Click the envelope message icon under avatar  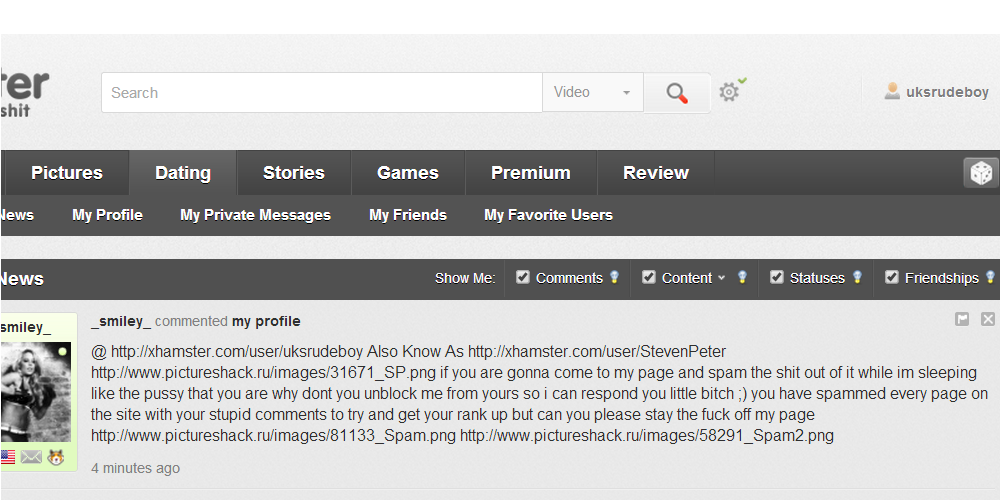[x=31, y=457]
